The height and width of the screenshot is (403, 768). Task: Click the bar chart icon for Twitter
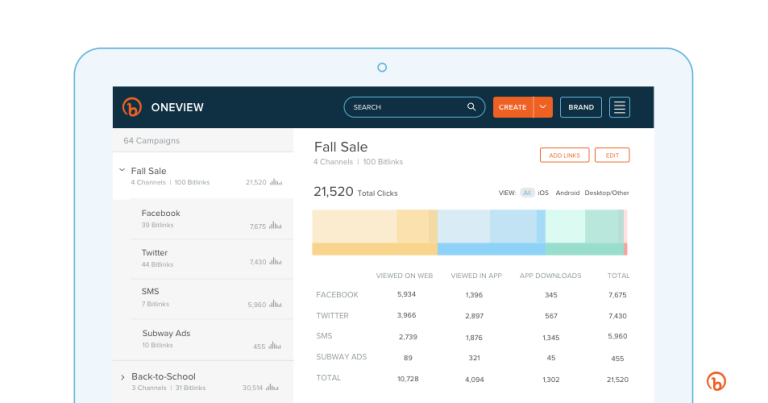(275, 261)
